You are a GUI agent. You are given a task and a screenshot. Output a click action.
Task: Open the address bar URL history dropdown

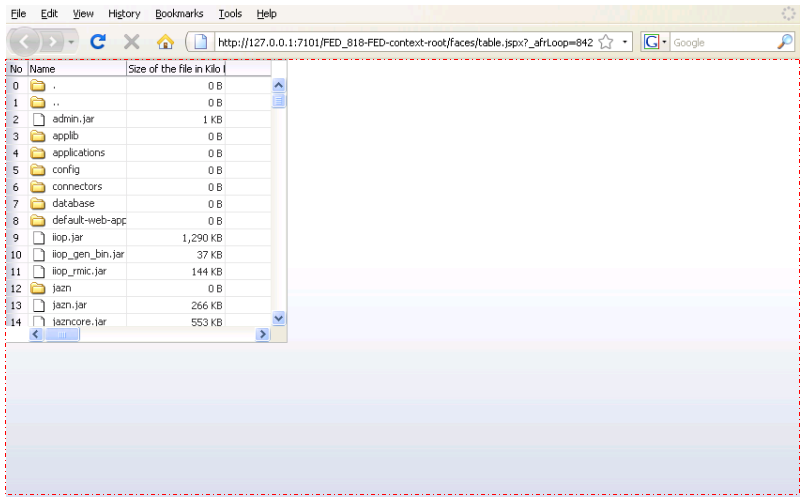625,42
